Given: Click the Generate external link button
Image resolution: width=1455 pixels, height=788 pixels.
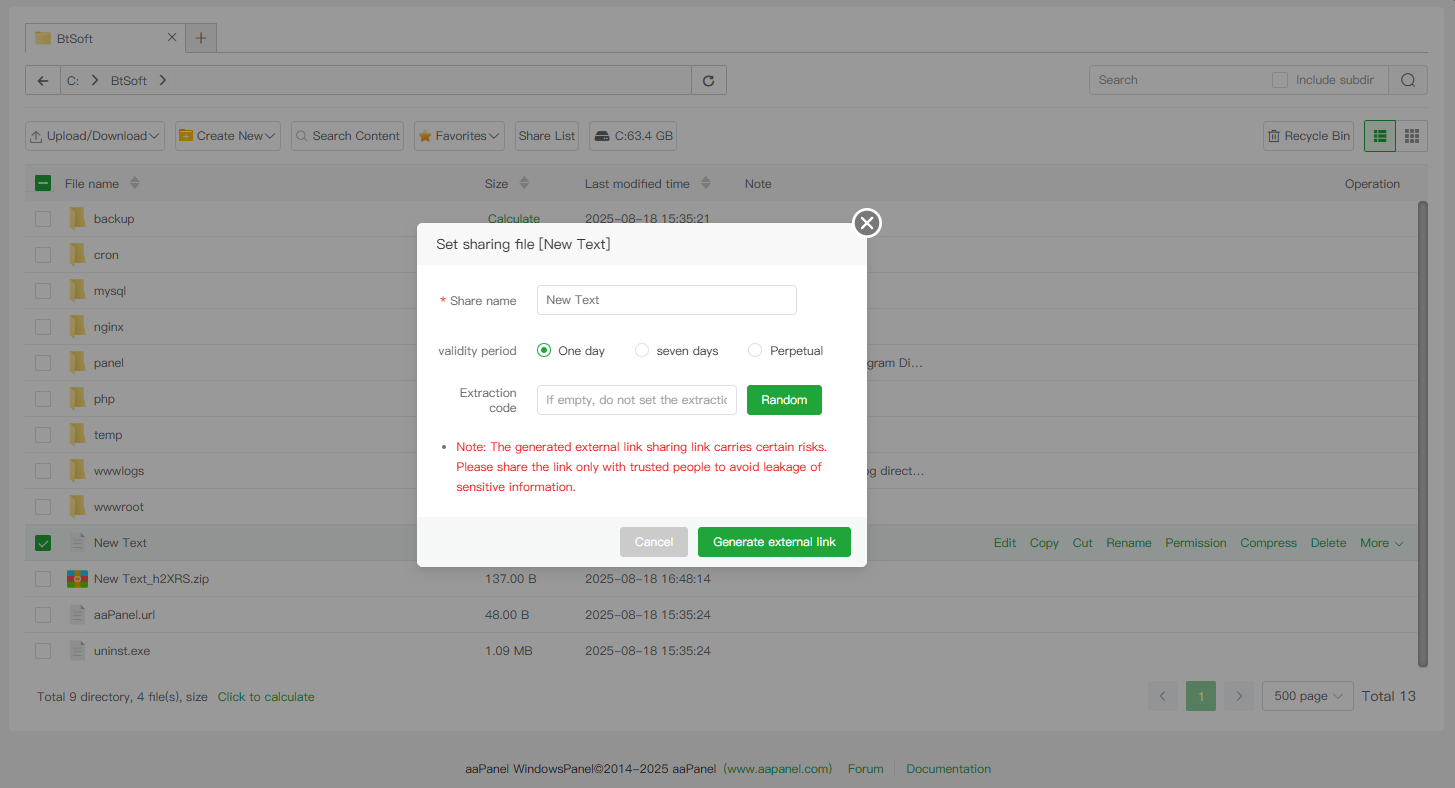Looking at the screenshot, I should [774, 542].
